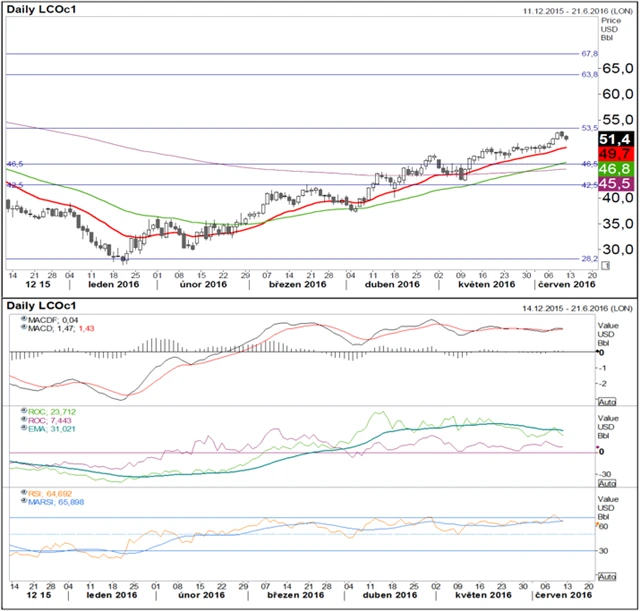640x611 pixels.
Task: Click the MARSI 65,898 indicator icon
Action: (x=25, y=502)
